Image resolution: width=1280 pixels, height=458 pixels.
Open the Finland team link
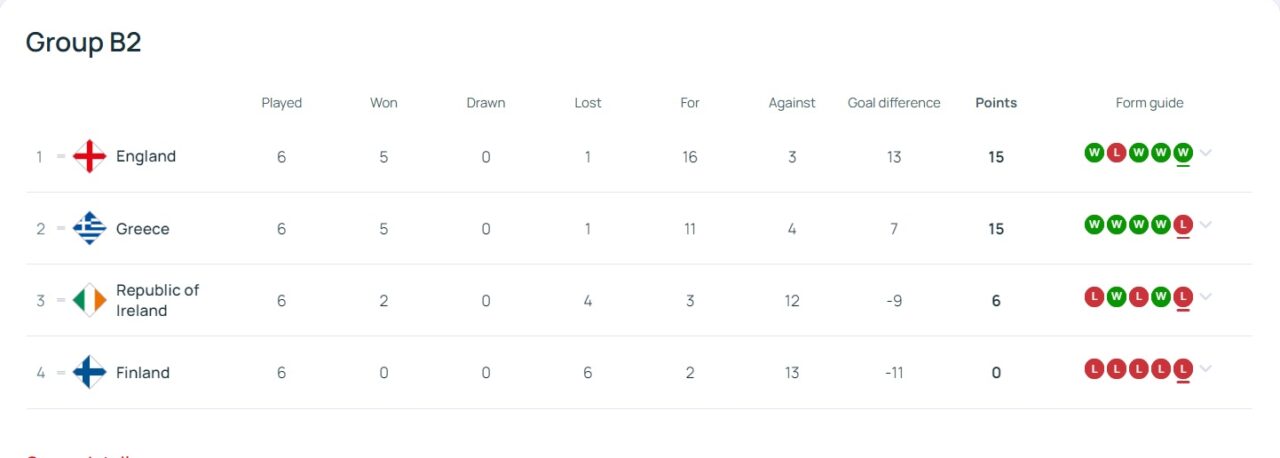[x=143, y=373]
